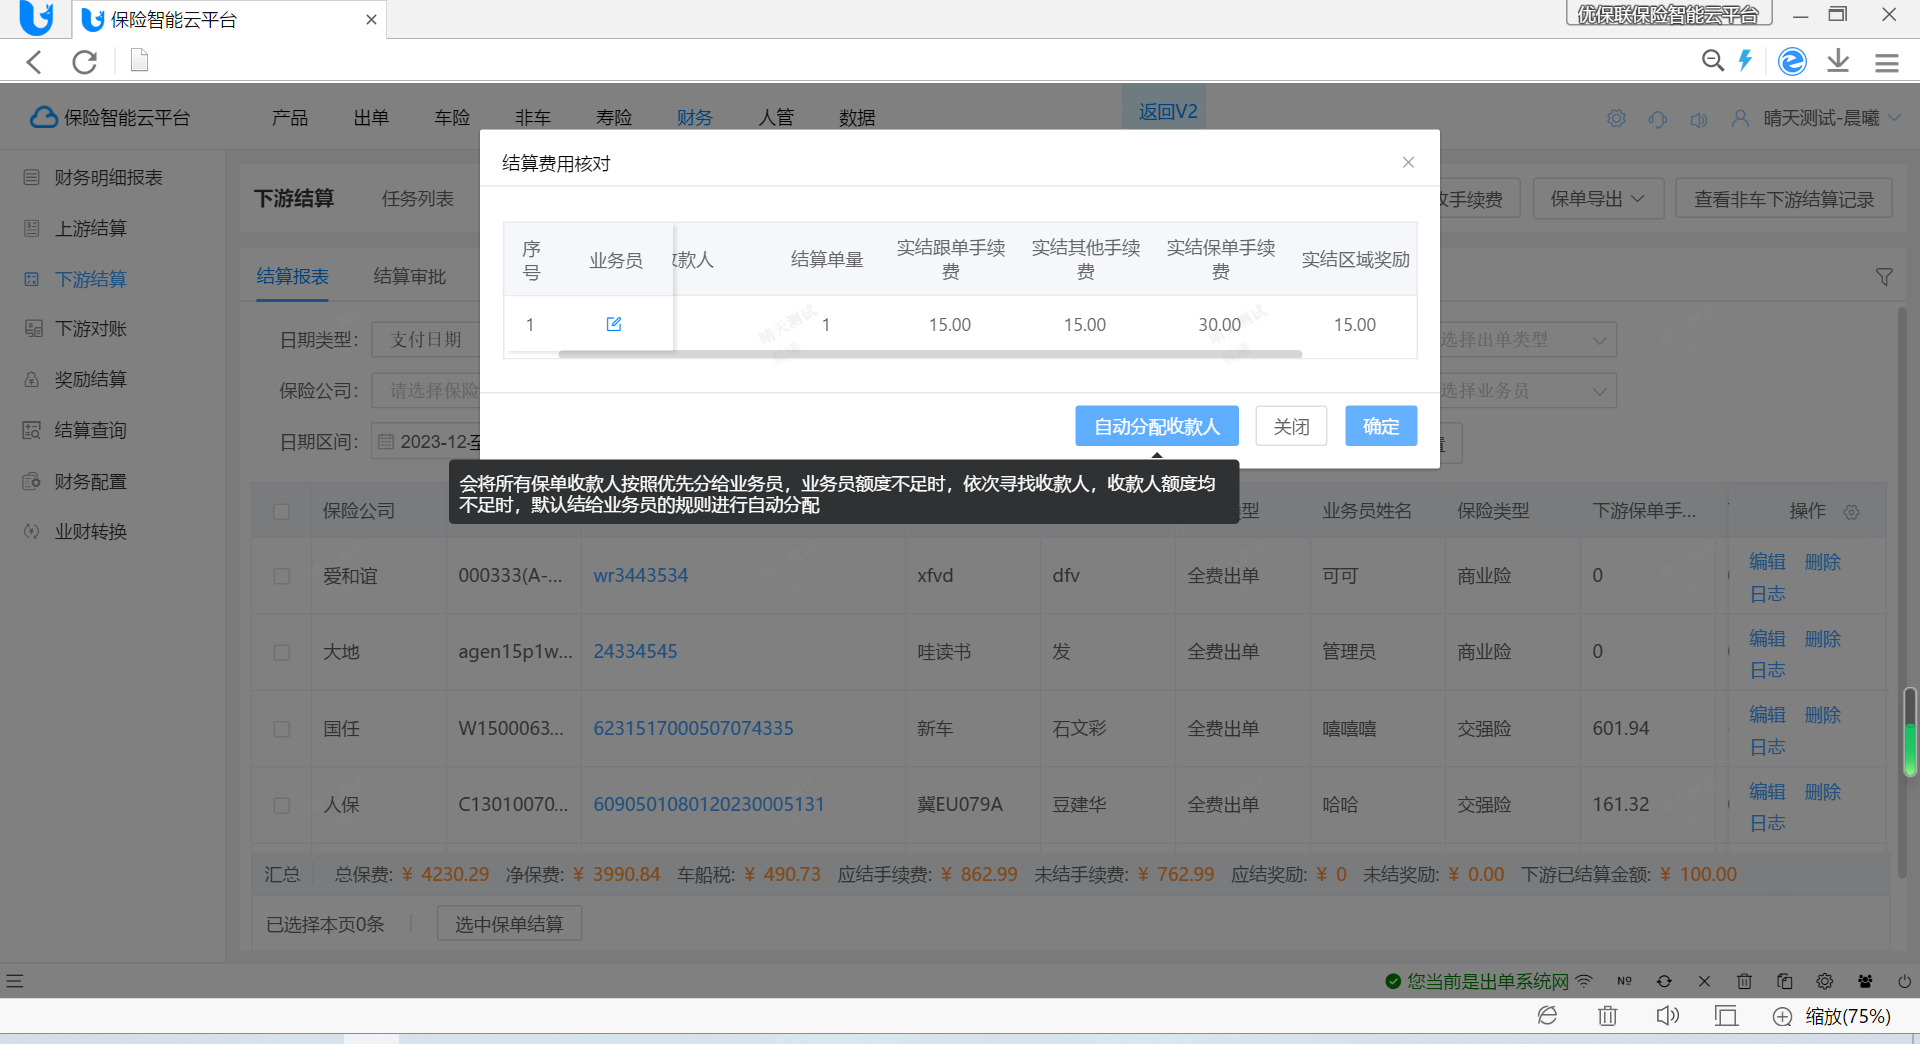Click the blue browser kernel icon in toolbar
Viewport: 1920px width, 1044px height.
click(x=1792, y=61)
